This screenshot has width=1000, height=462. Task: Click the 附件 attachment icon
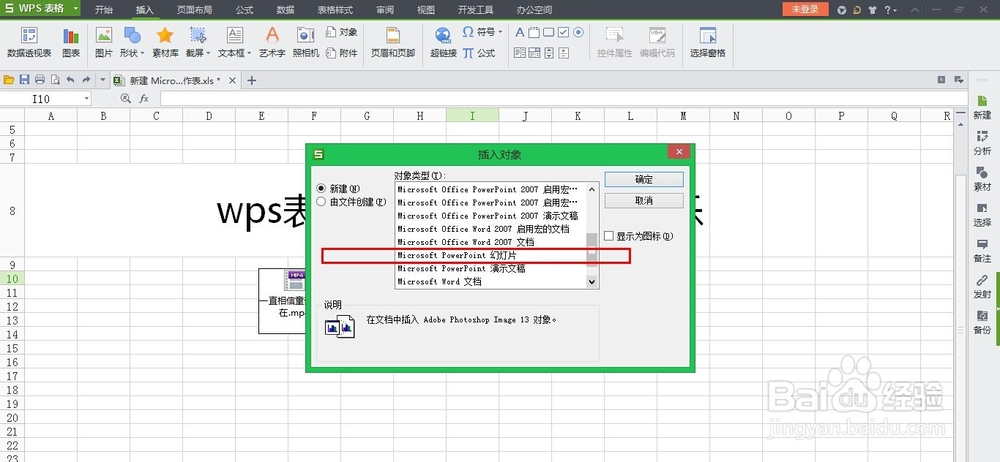[341, 53]
